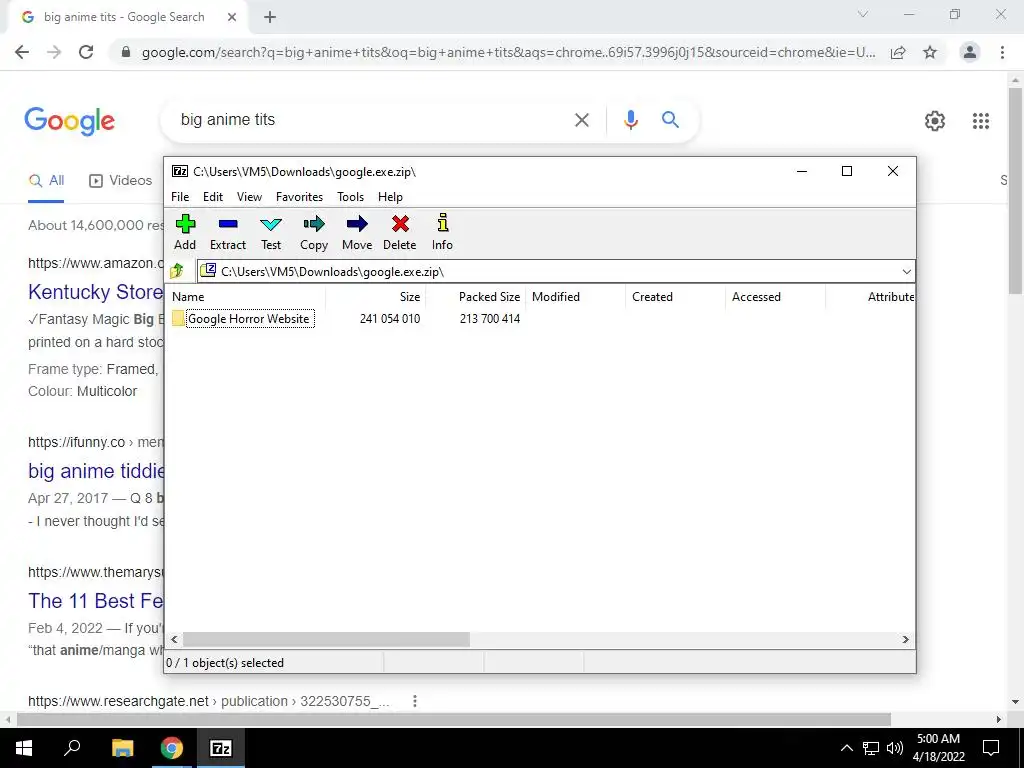Open Google settings gear
1024x768 pixels.
935,121
